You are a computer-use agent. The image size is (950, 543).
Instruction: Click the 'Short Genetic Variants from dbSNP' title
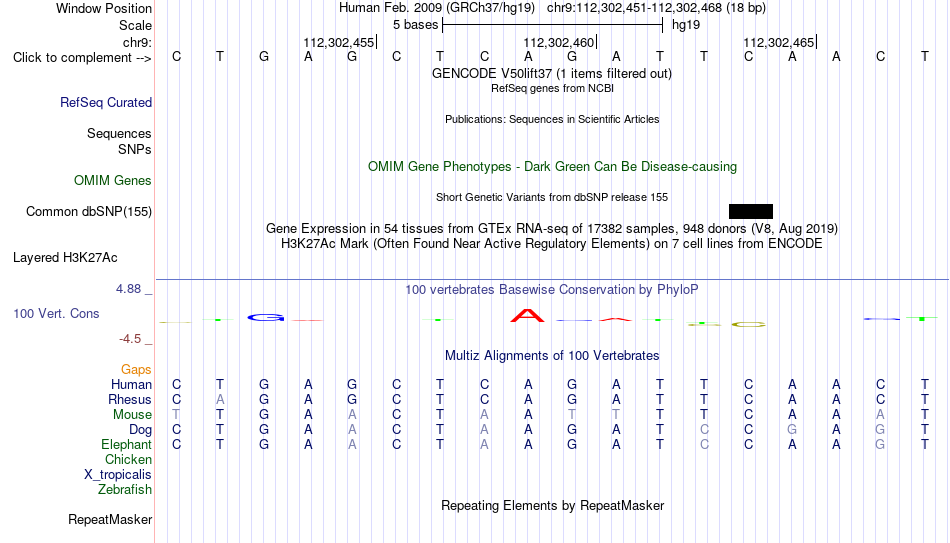tap(552, 198)
